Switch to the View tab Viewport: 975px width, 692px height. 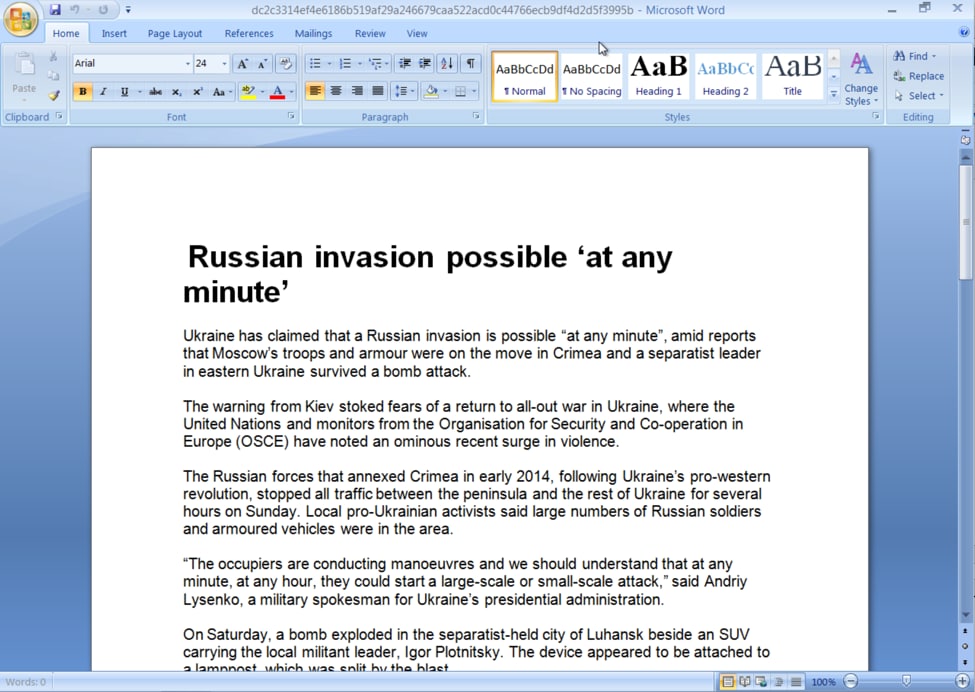[x=417, y=34]
